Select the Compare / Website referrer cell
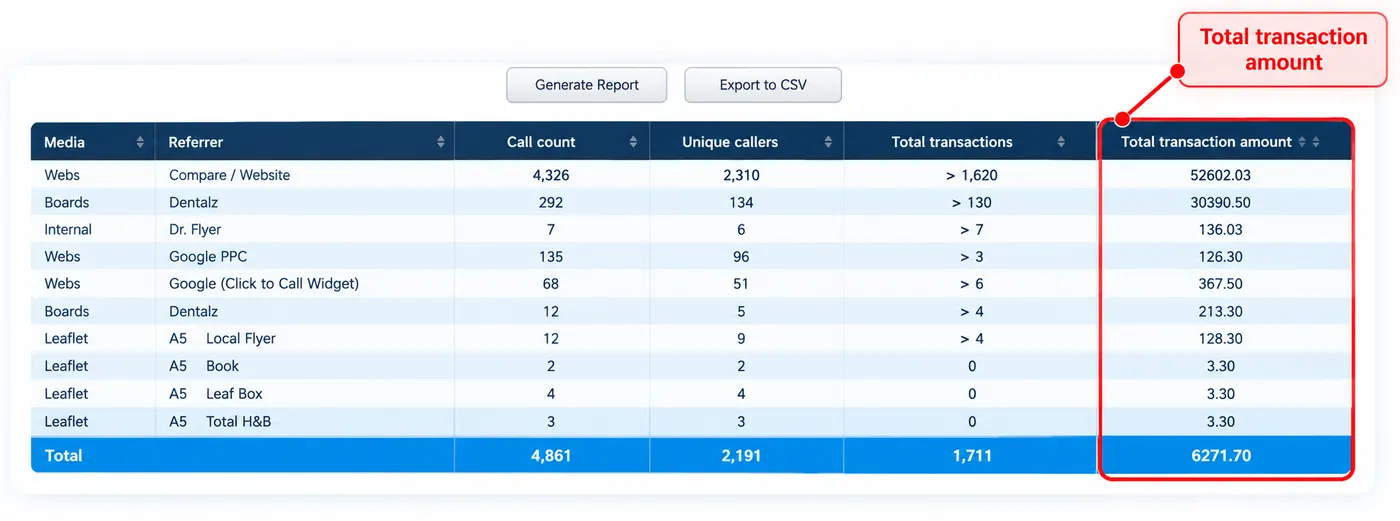 (x=229, y=175)
